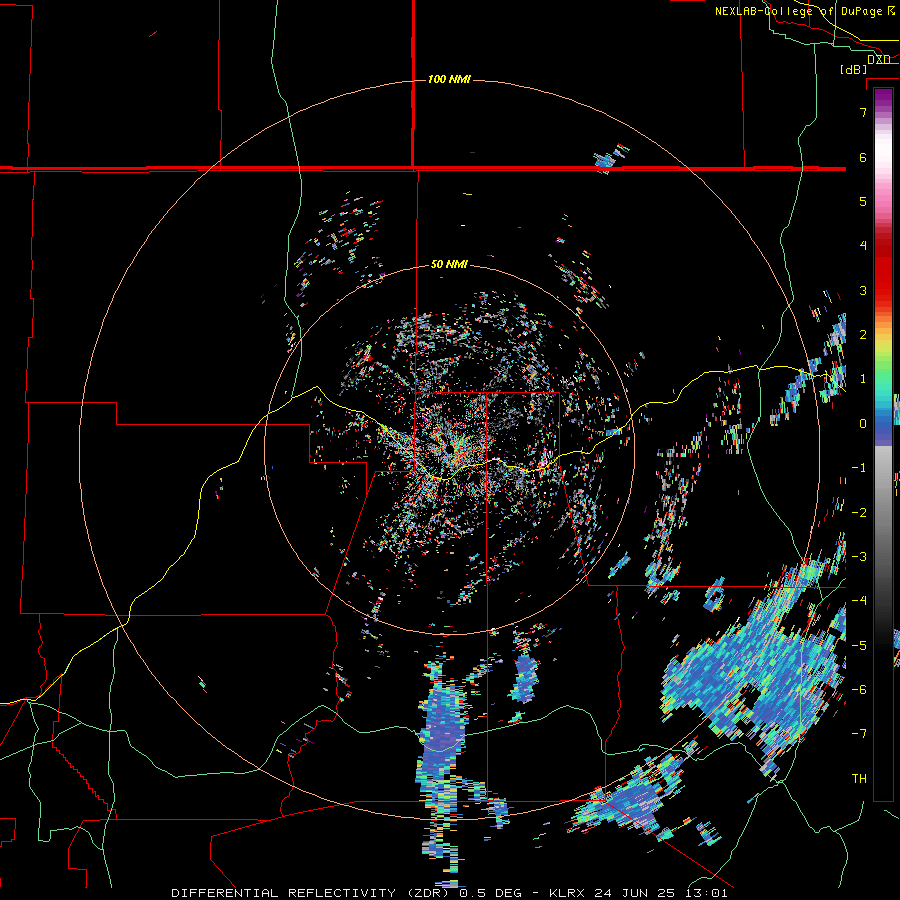Click the "-7" value on color scale
This screenshot has width=900, height=900.
(859, 734)
